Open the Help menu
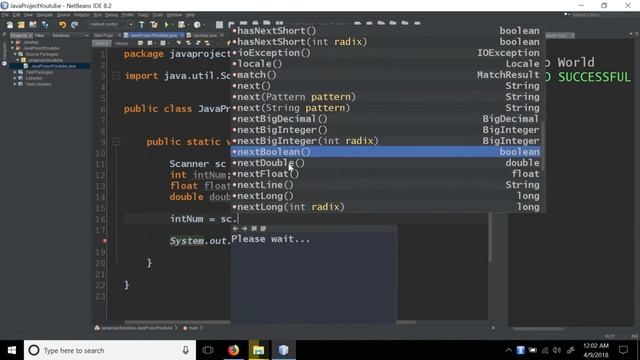The height and width of the screenshot is (360, 640). coord(190,15)
